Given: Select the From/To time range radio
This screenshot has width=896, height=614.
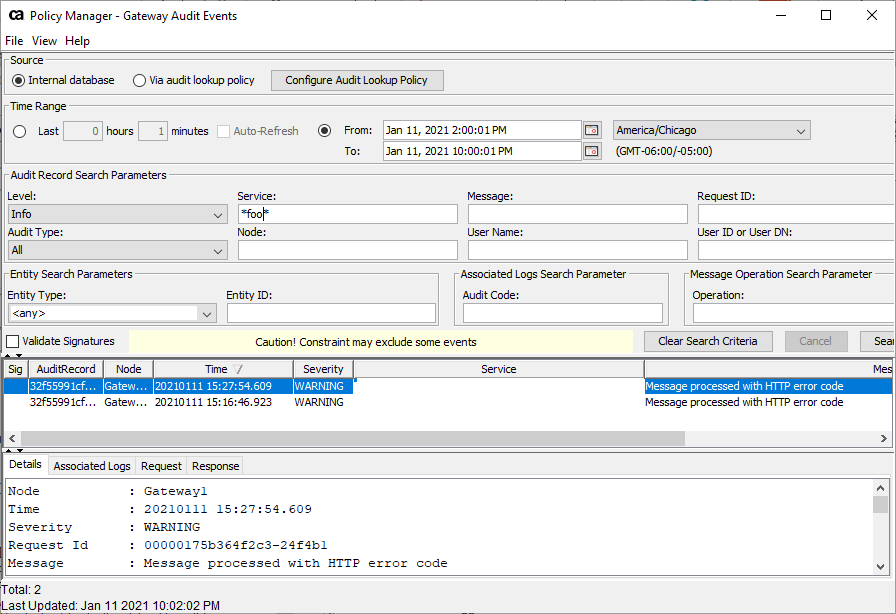Looking at the screenshot, I should (x=325, y=131).
